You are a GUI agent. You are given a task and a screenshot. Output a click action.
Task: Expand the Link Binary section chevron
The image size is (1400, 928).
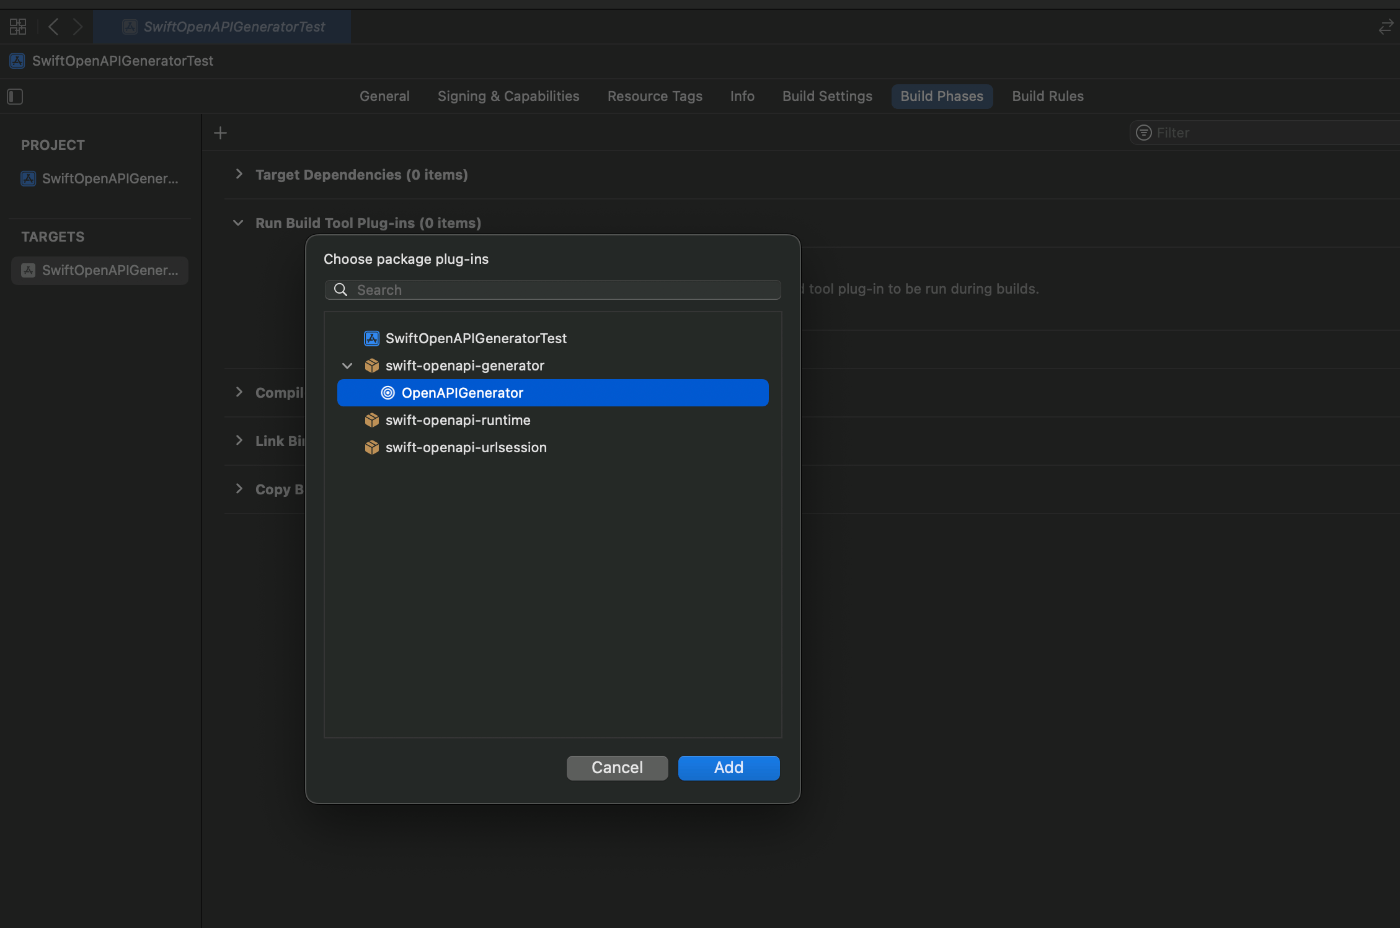[239, 440]
